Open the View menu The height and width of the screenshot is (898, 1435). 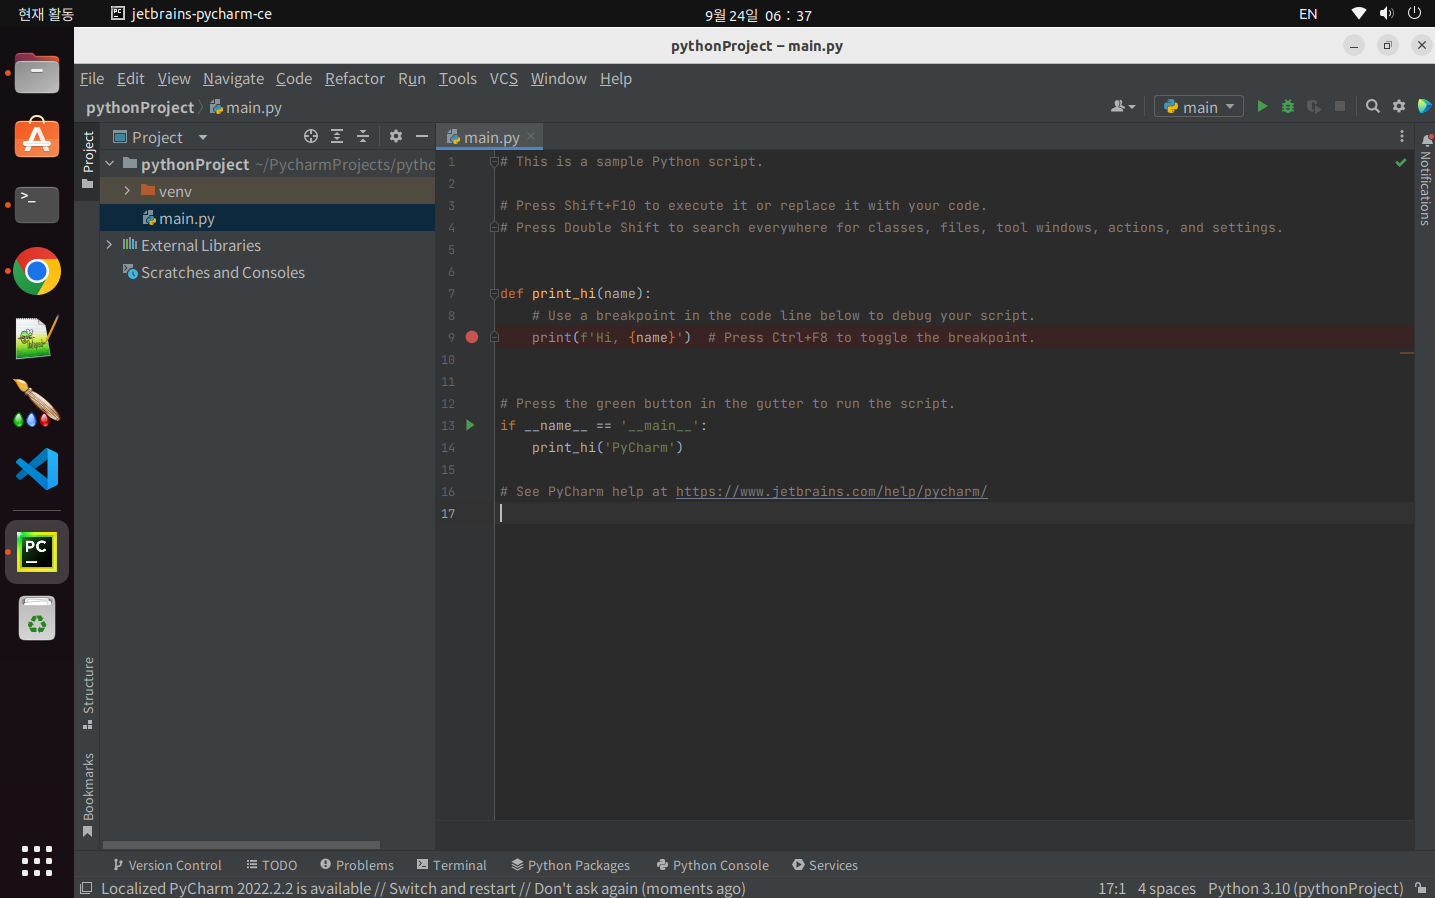pos(174,78)
